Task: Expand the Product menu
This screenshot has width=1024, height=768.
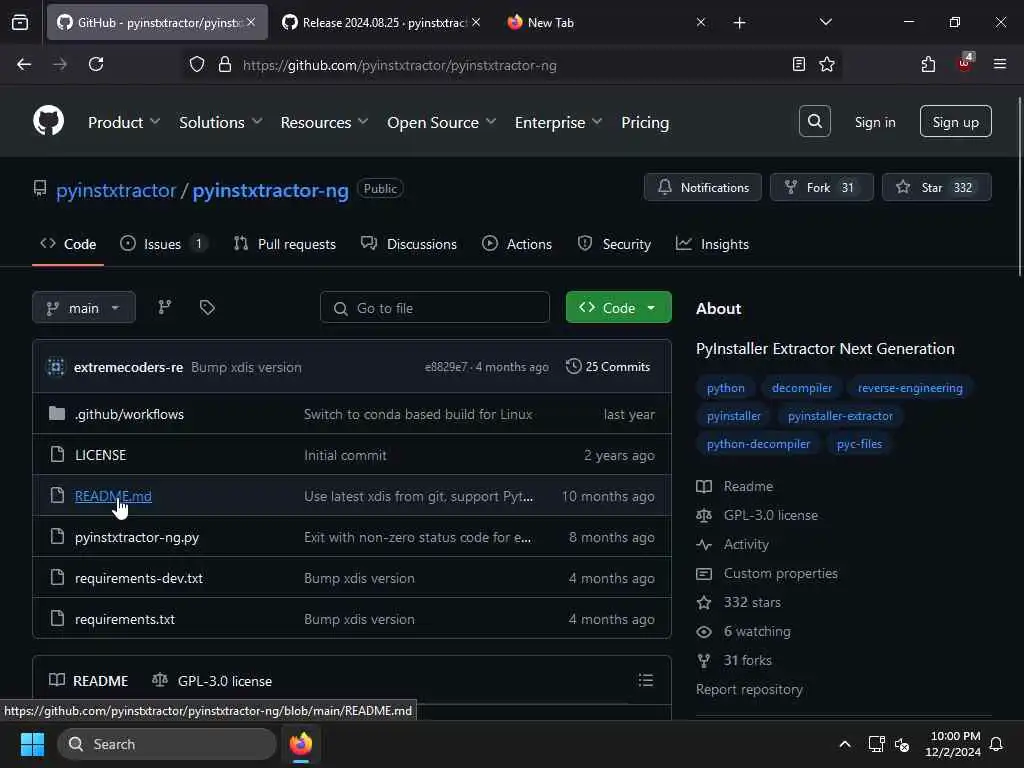Action: point(124,122)
